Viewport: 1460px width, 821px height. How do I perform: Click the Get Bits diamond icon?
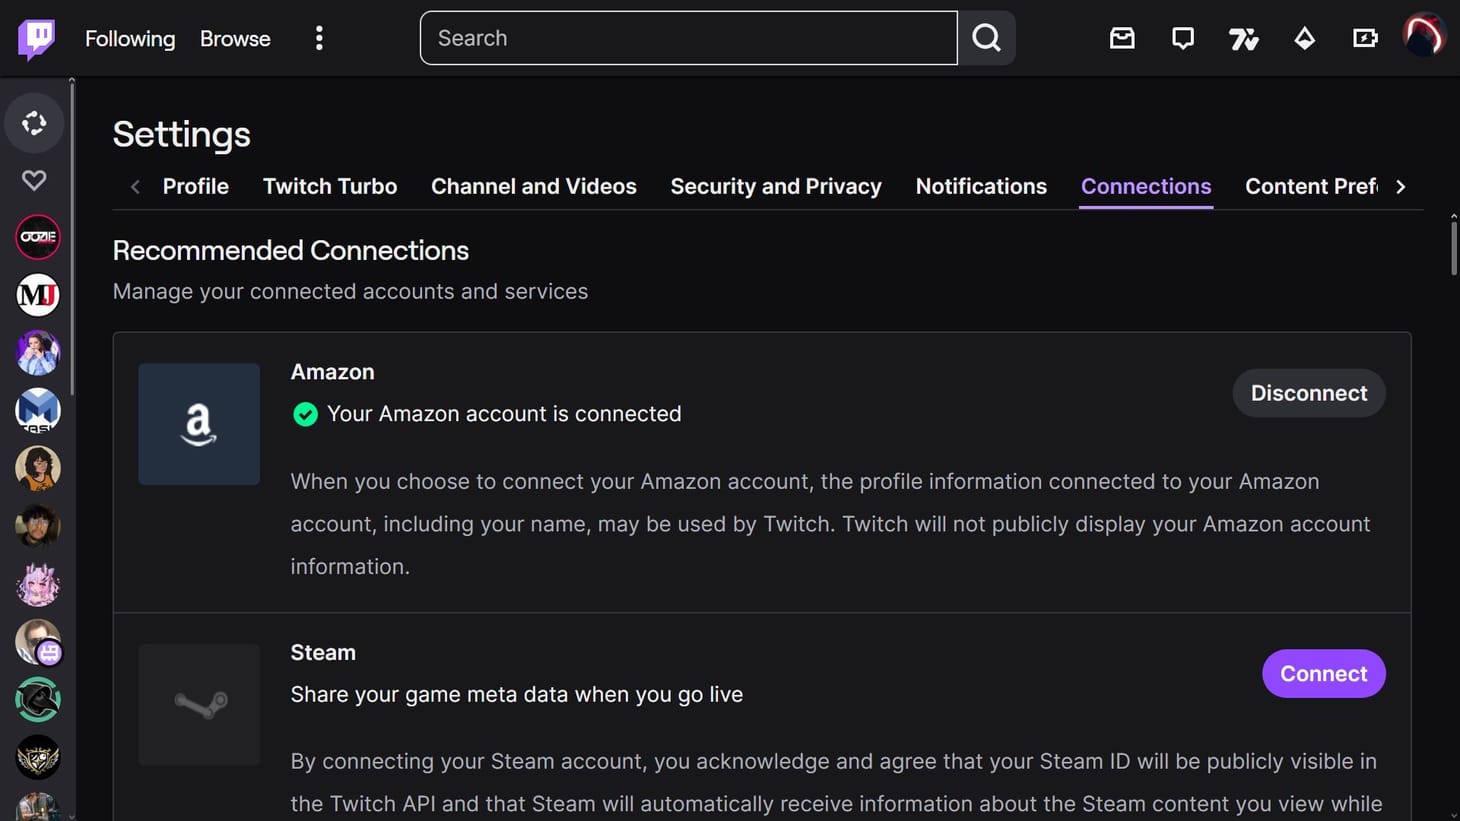click(1304, 39)
